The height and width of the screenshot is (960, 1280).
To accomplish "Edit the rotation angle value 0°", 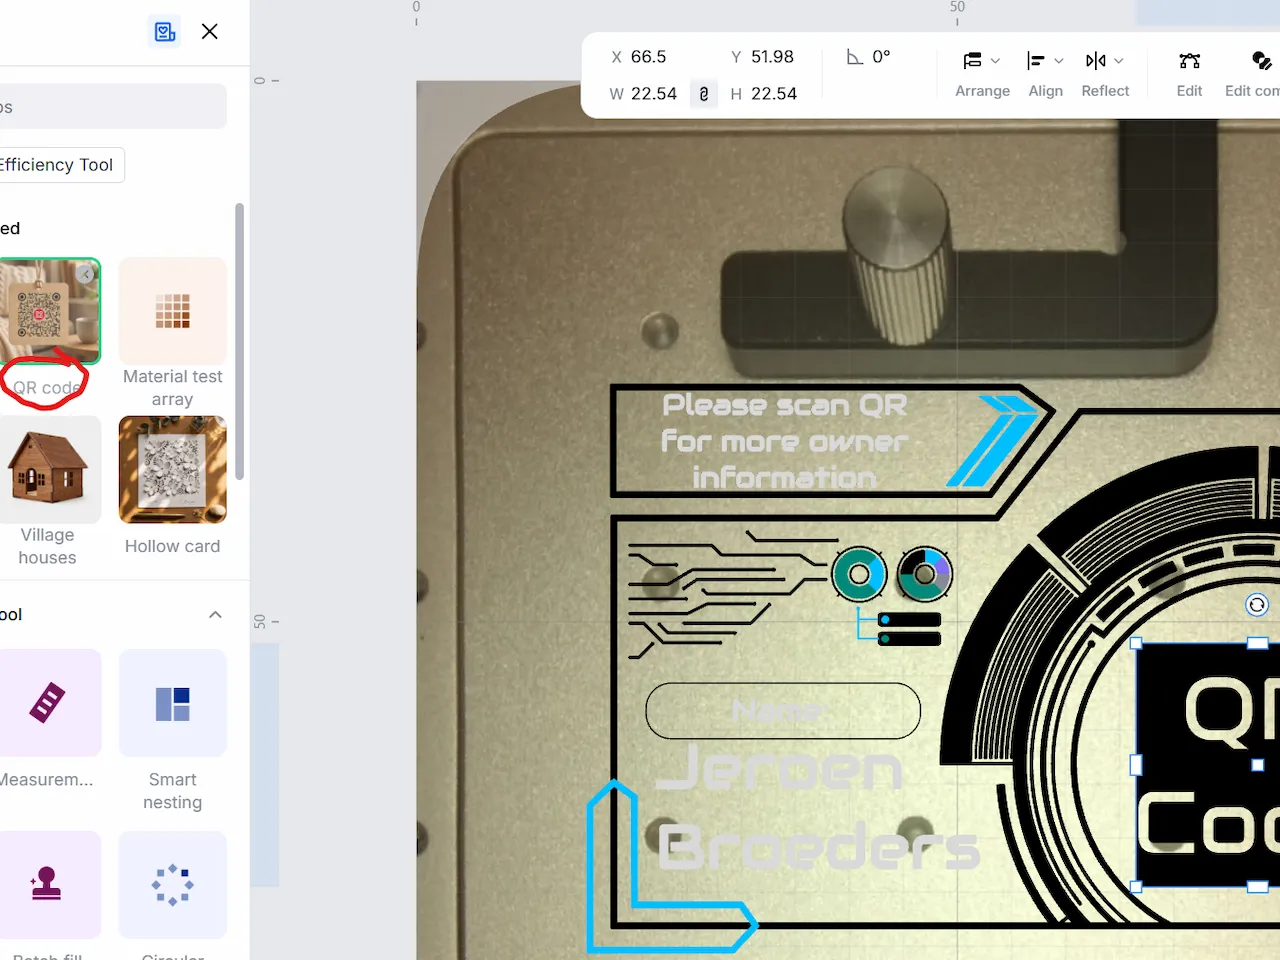I will pyautogui.click(x=881, y=57).
